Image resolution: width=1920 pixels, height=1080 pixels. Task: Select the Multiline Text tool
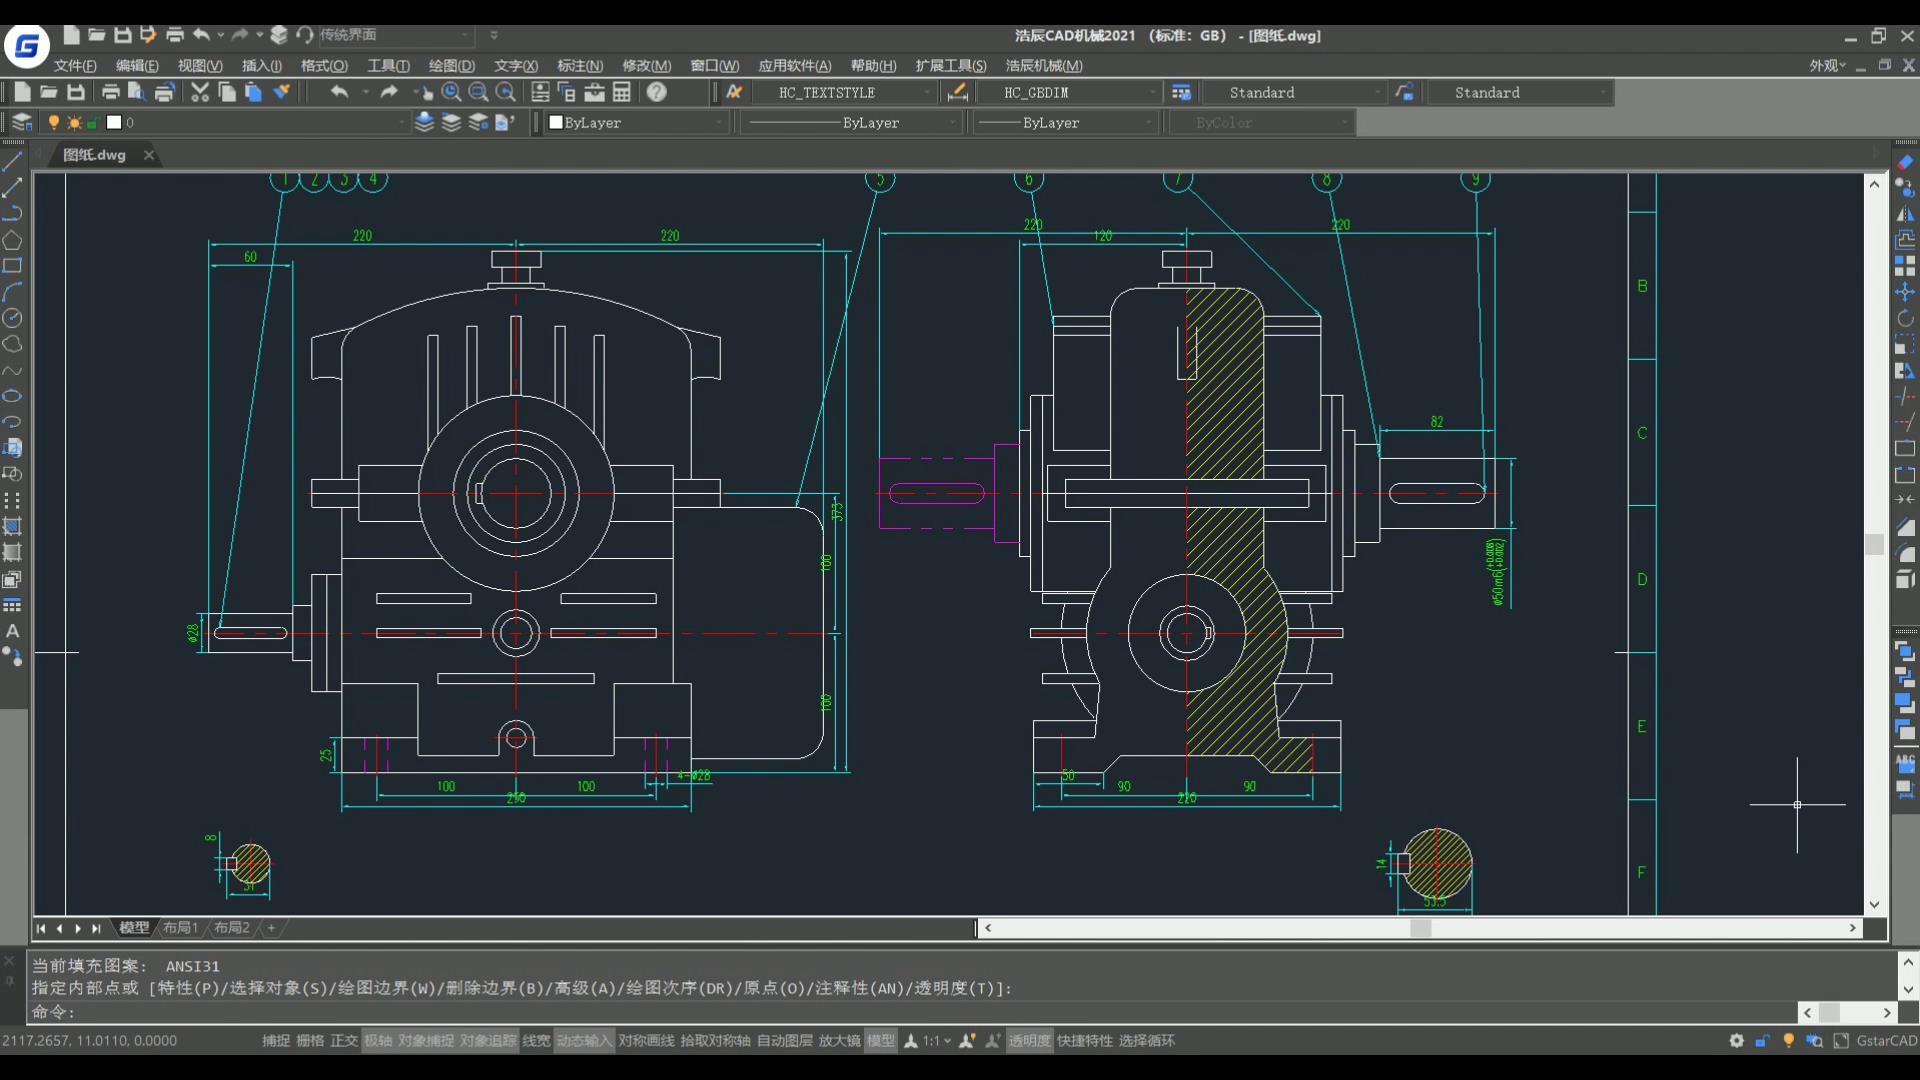(12, 631)
